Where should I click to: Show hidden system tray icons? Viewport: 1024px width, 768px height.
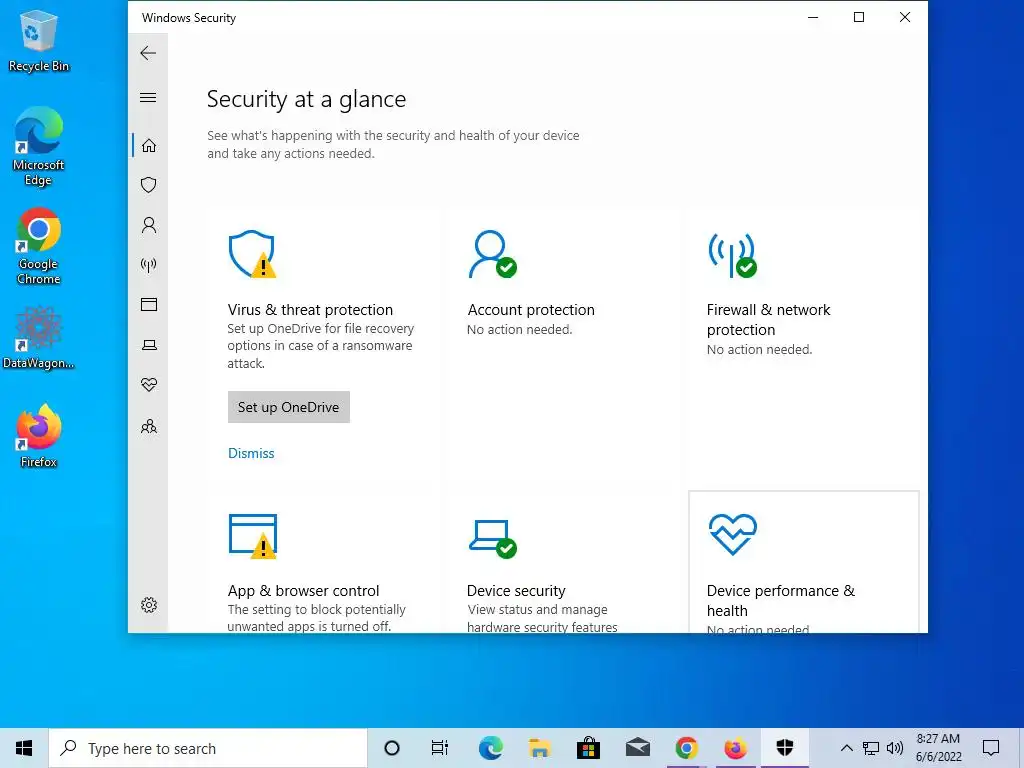[846, 748]
